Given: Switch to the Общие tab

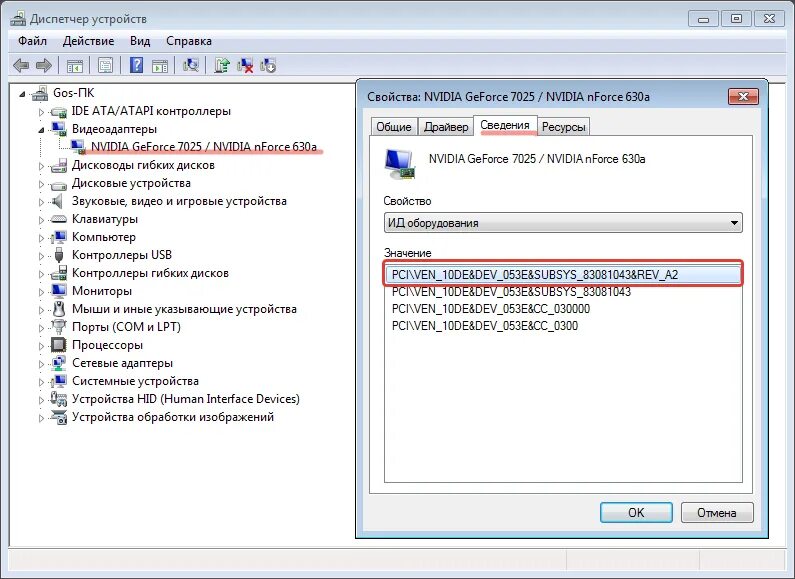Looking at the screenshot, I should point(393,127).
